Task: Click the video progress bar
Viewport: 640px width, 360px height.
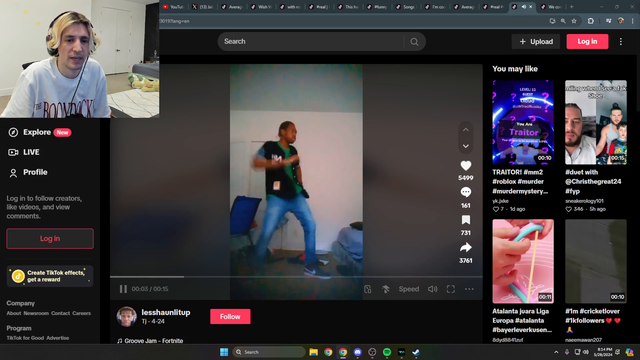Action: 296,277
